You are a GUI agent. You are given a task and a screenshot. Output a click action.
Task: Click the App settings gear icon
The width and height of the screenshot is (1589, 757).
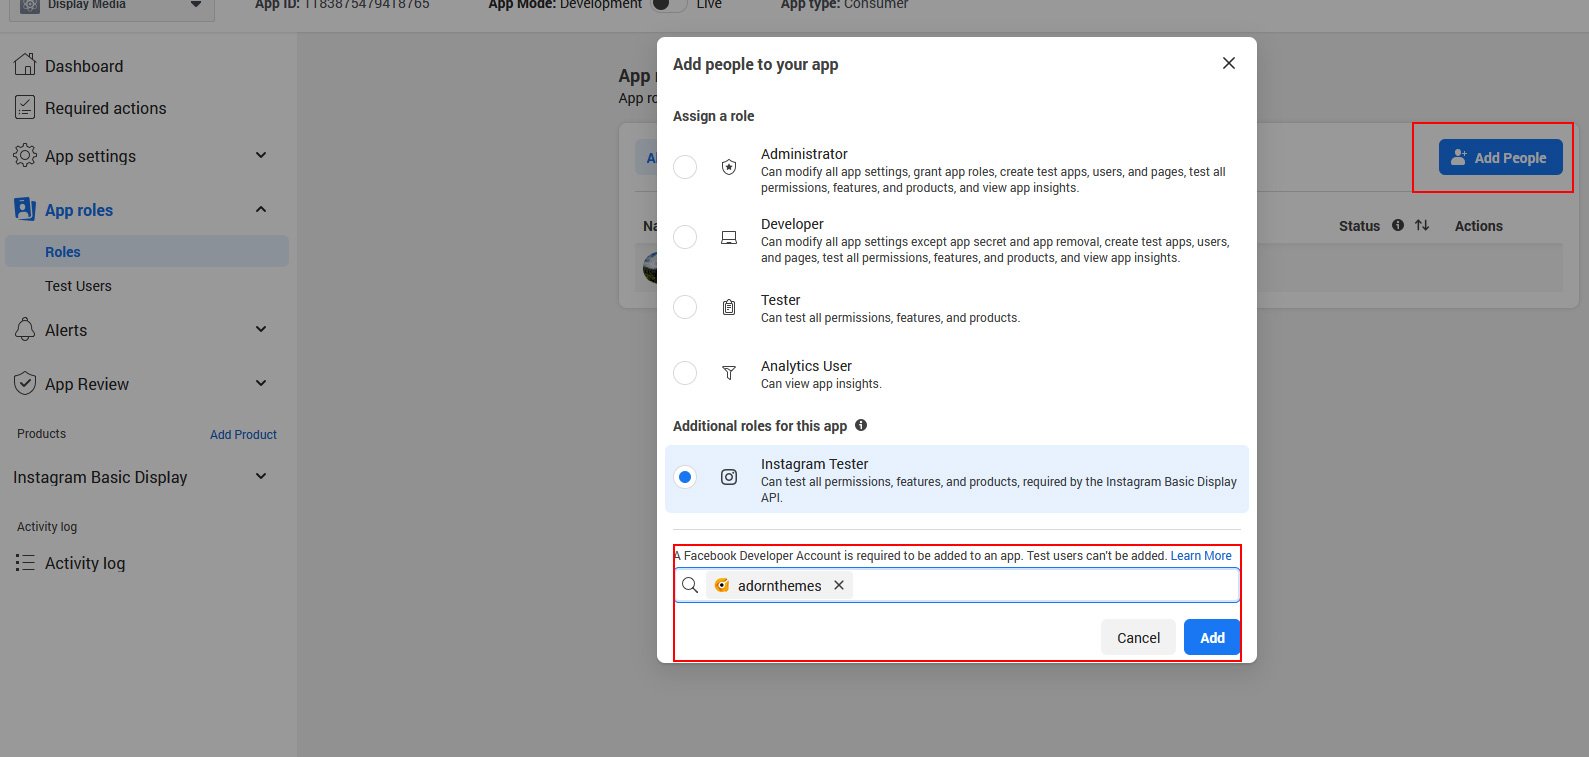coord(25,156)
